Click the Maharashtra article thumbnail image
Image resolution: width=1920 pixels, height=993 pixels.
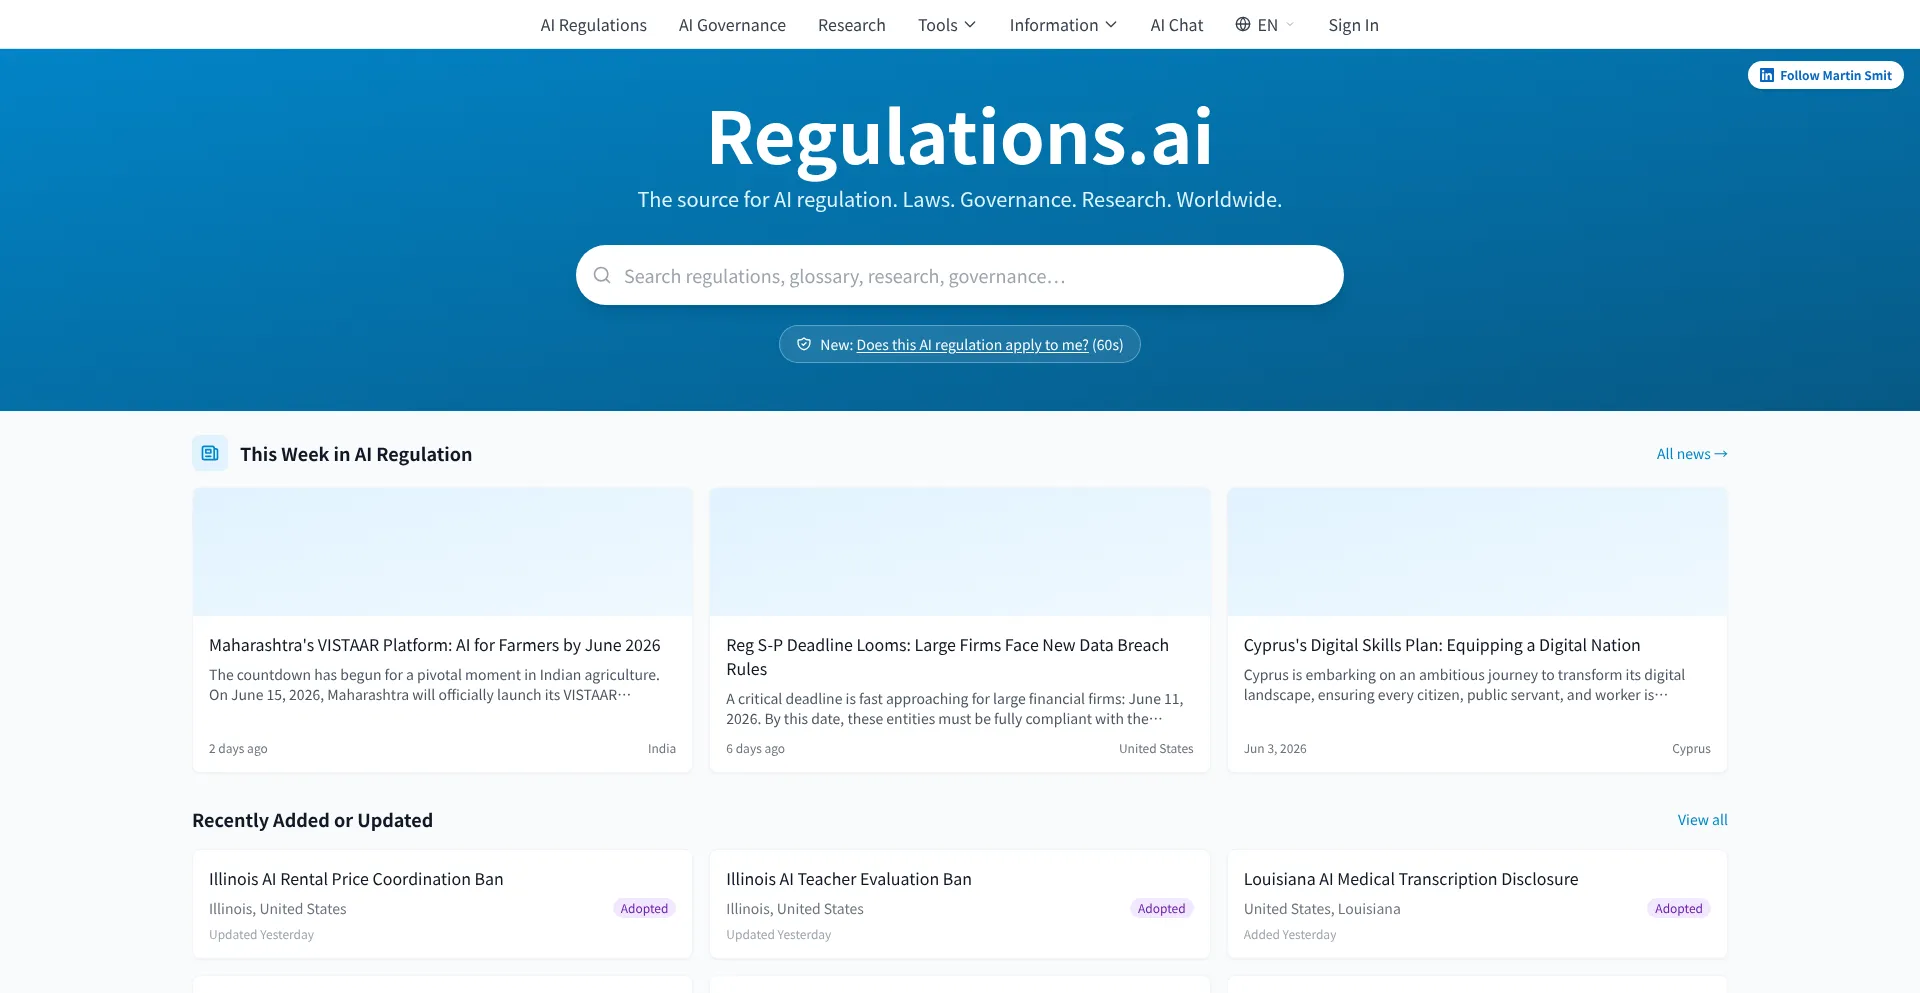(442, 551)
